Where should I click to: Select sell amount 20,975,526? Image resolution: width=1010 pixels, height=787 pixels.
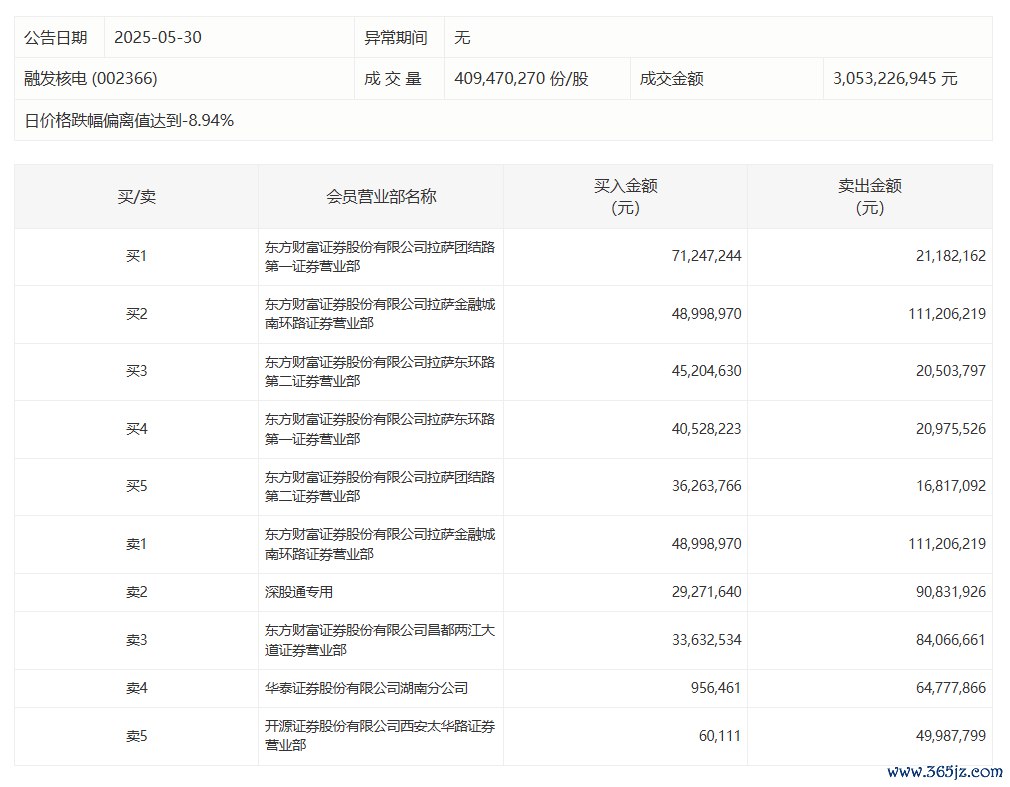tap(951, 429)
